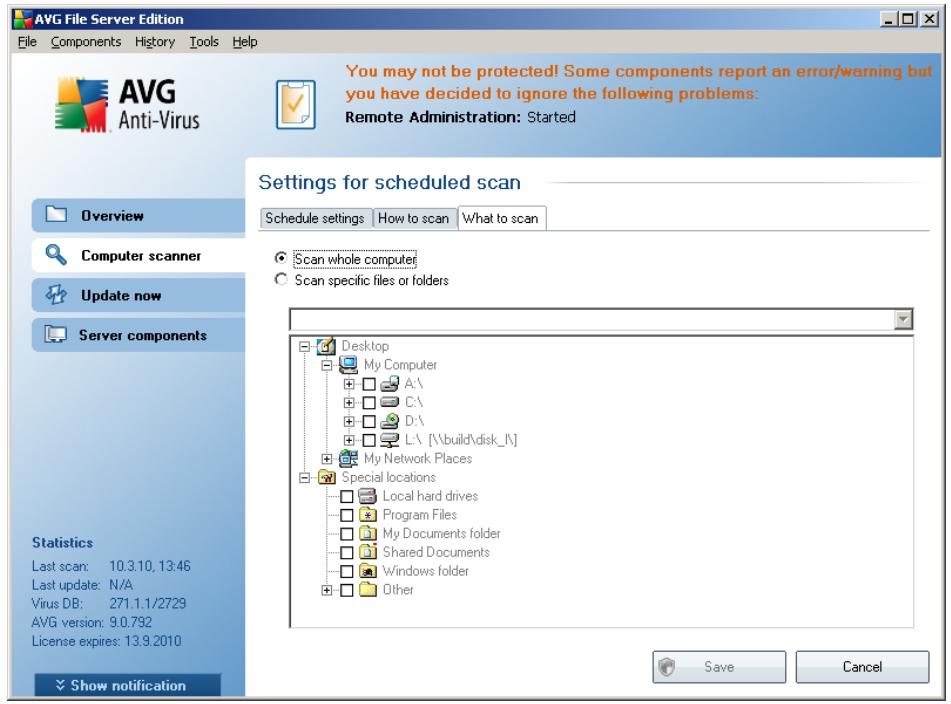The image size is (951, 704).
Task: Collapse the Special locations node
Action: [x=304, y=478]
